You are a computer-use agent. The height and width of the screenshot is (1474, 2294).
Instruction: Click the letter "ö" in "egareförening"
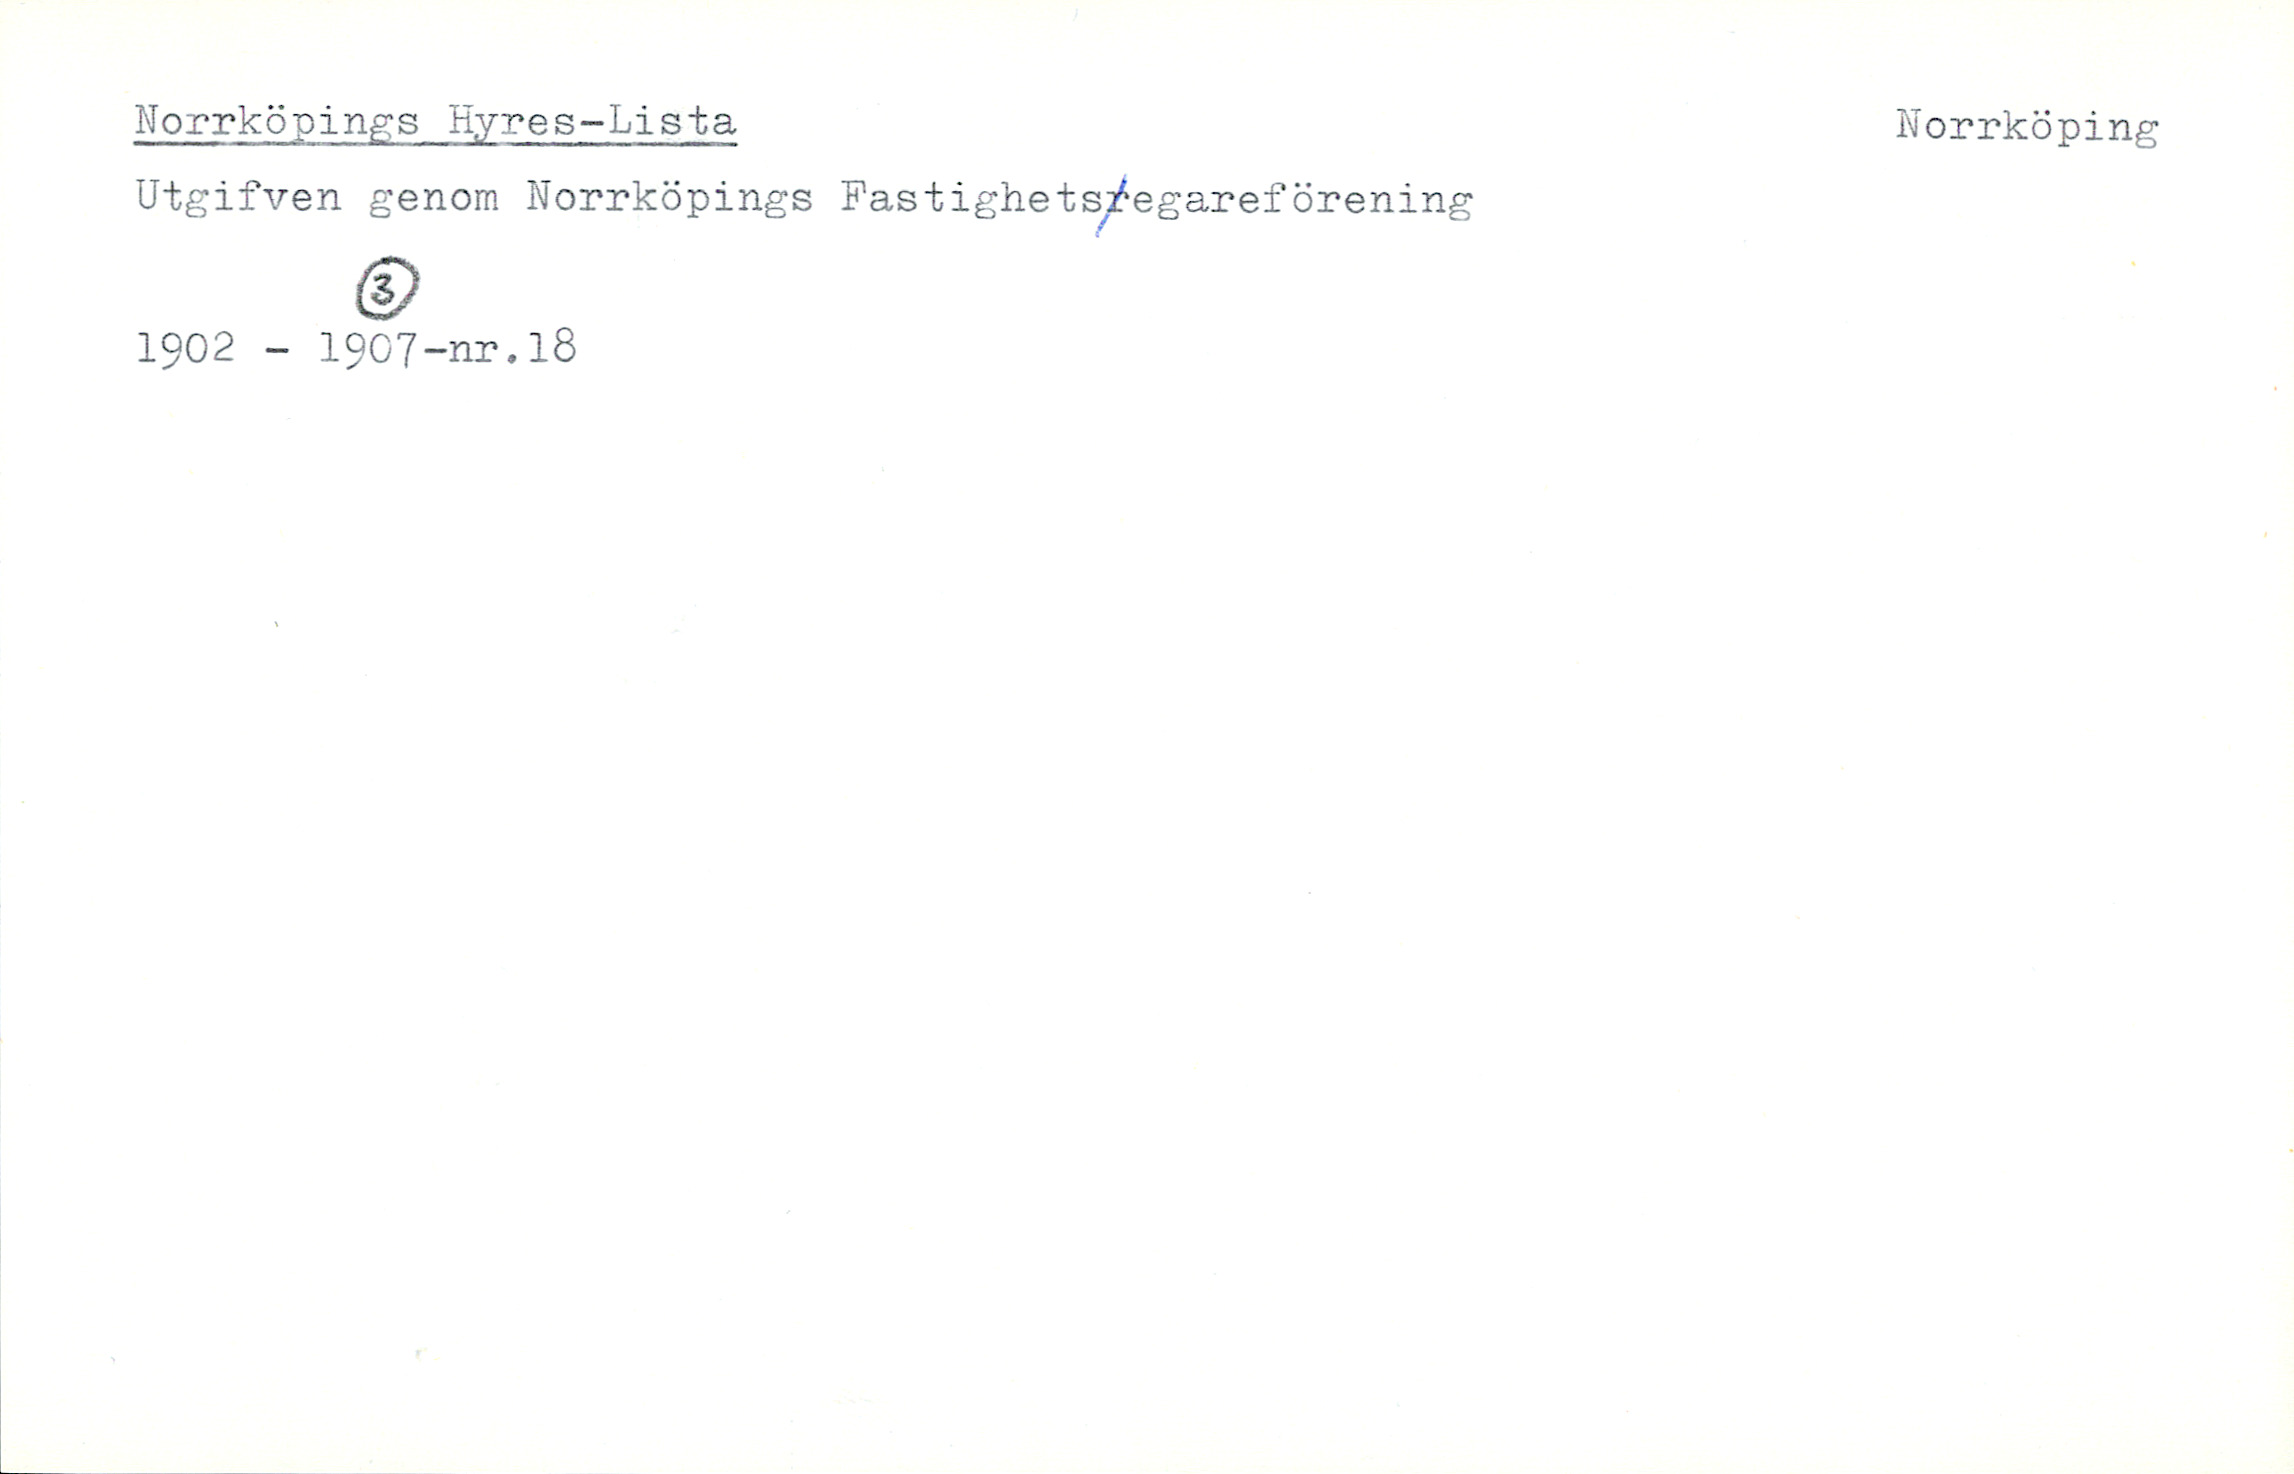point(1301,198)
